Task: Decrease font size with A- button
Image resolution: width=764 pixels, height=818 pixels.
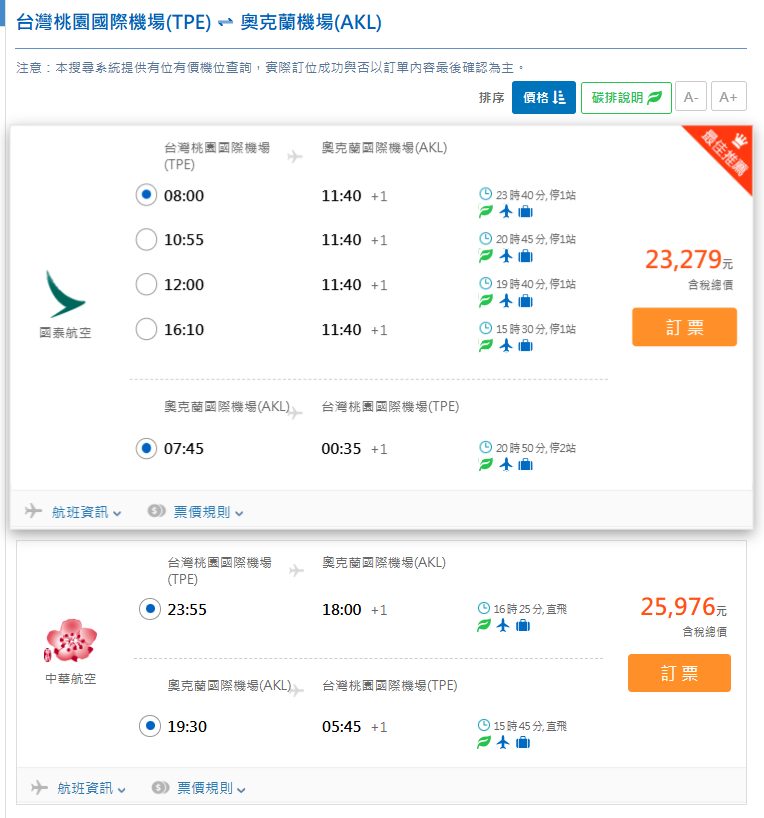Action: (691, 97)
